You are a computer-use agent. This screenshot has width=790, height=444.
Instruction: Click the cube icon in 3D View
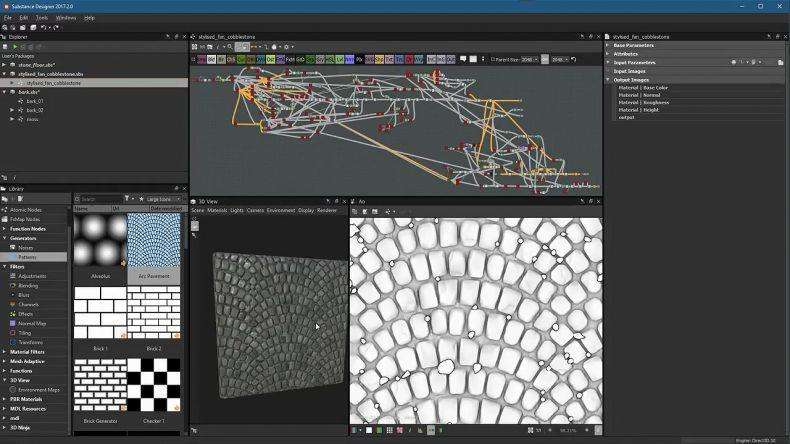(195, 226)
